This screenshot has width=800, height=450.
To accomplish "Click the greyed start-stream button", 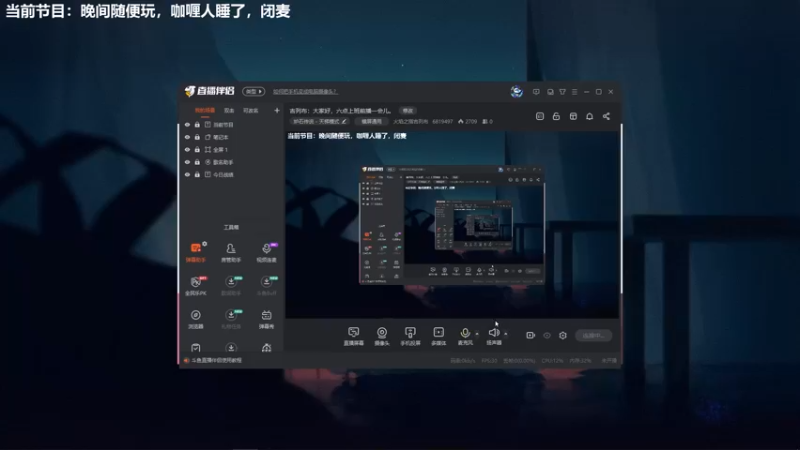I will [593, 335].
